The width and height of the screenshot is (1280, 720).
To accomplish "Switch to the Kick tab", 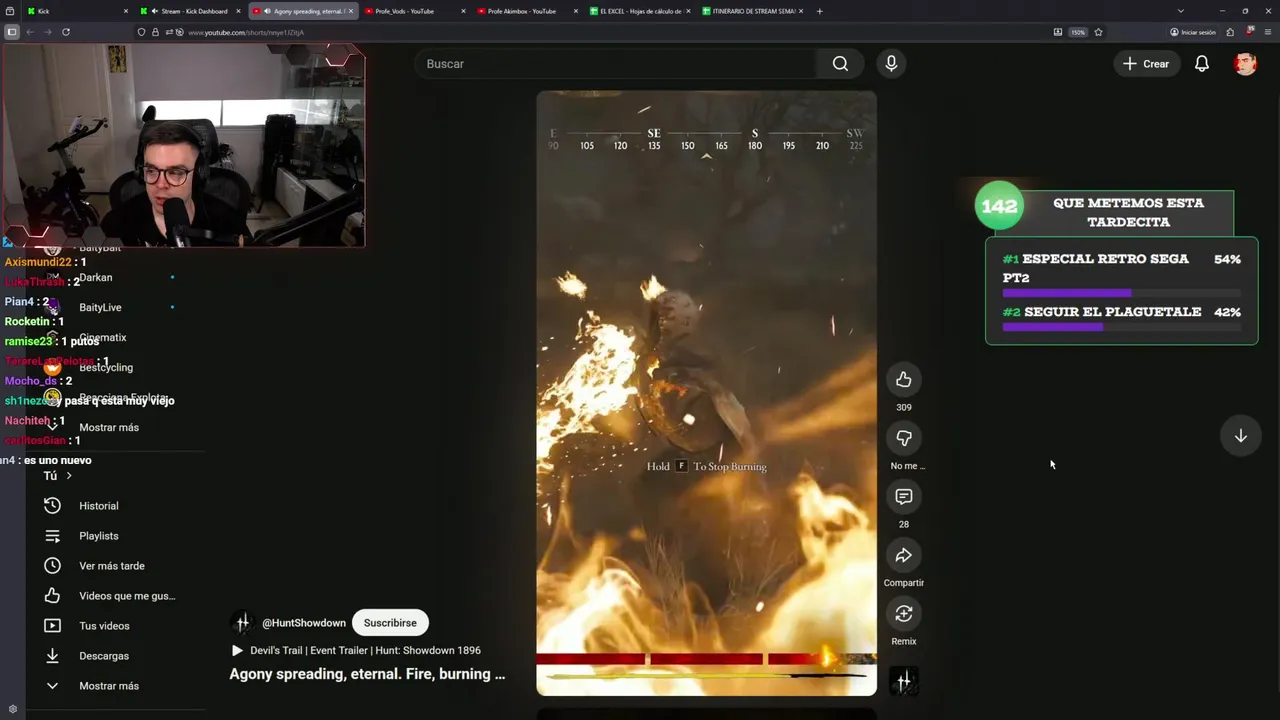I will 76,11.
